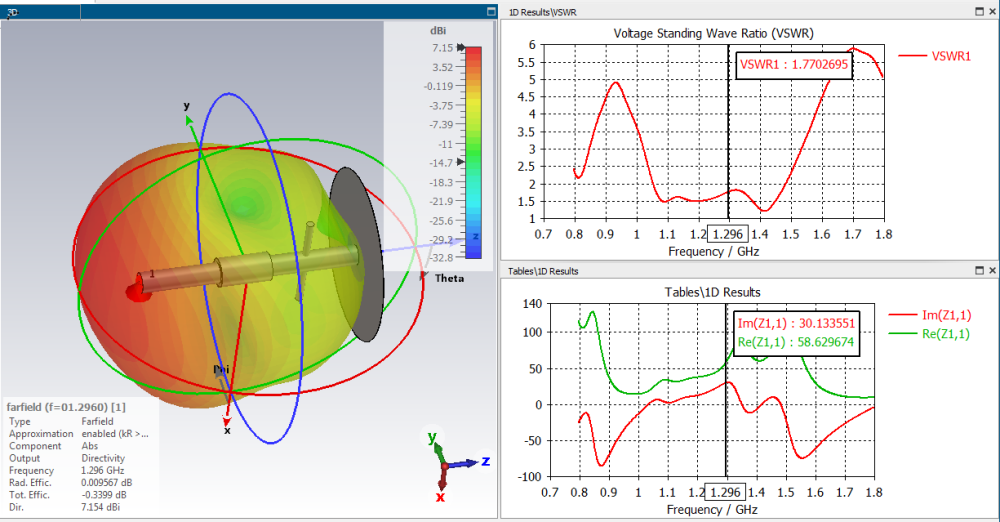
Task: Close the Tables 1D Results window
Action: (992, 271)
